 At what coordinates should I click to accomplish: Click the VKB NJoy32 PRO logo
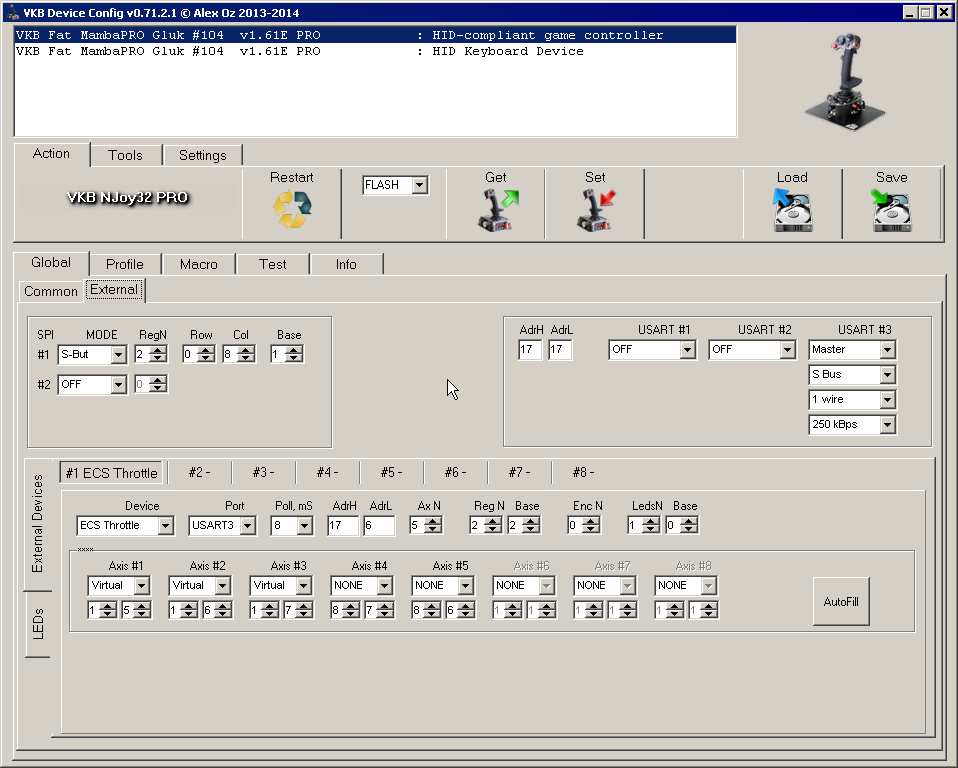[x=127, y=197]
